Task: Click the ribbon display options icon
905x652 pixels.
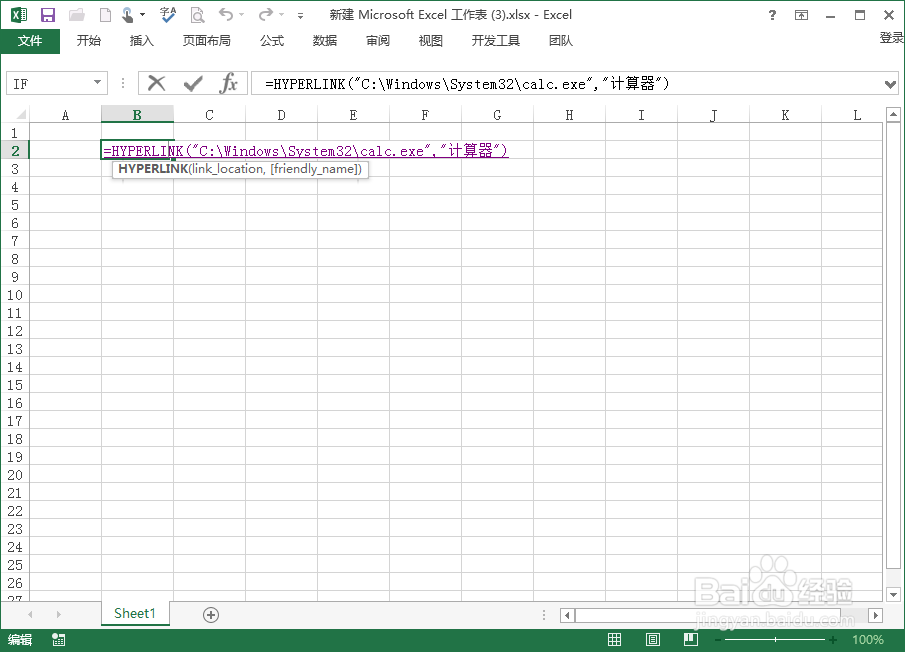Action: [x=802, y=15]
